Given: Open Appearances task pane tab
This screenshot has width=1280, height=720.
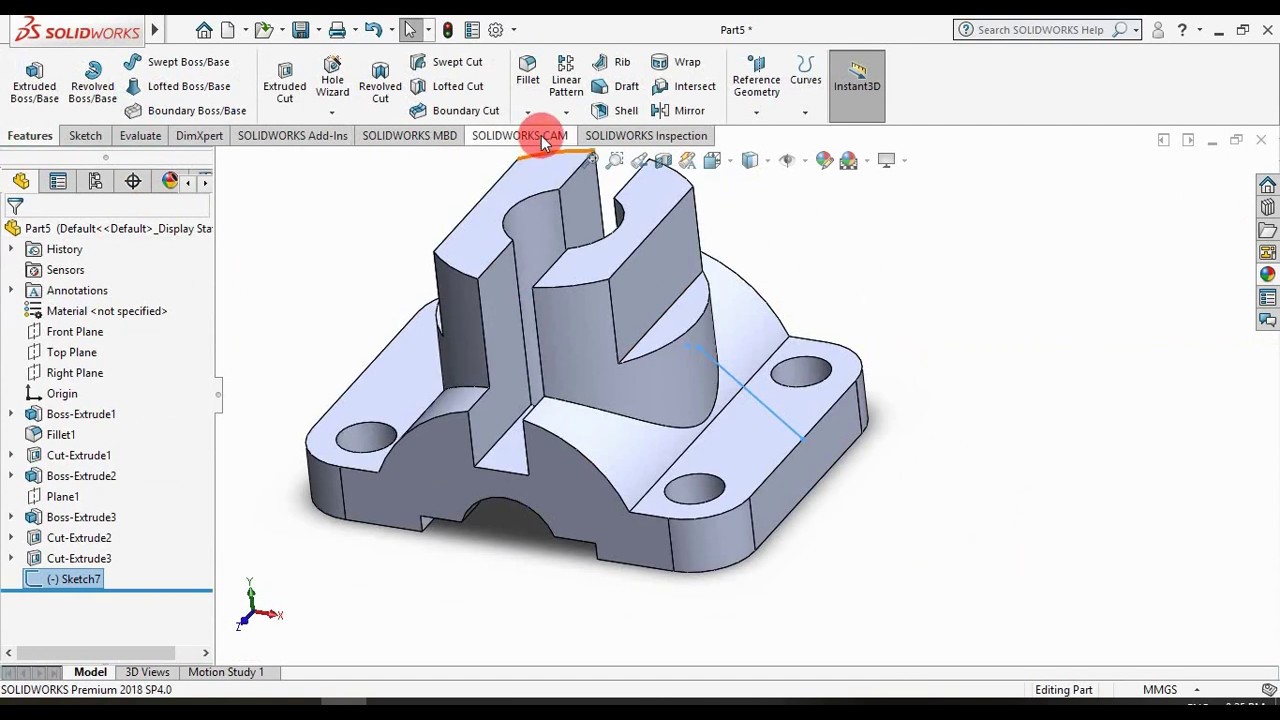Looking at the screenshot, I should click(1267, 274).
